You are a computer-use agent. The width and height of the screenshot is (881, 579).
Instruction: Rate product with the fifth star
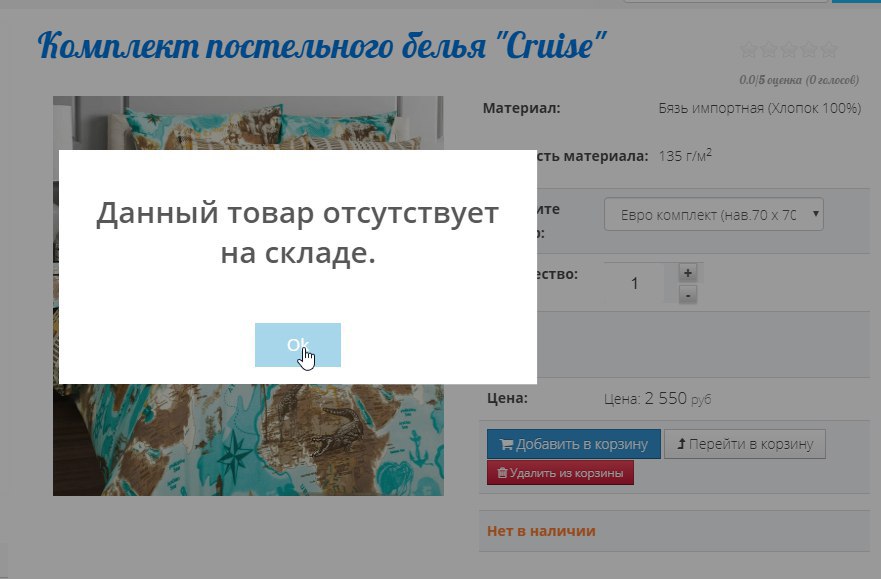point(829,50)
